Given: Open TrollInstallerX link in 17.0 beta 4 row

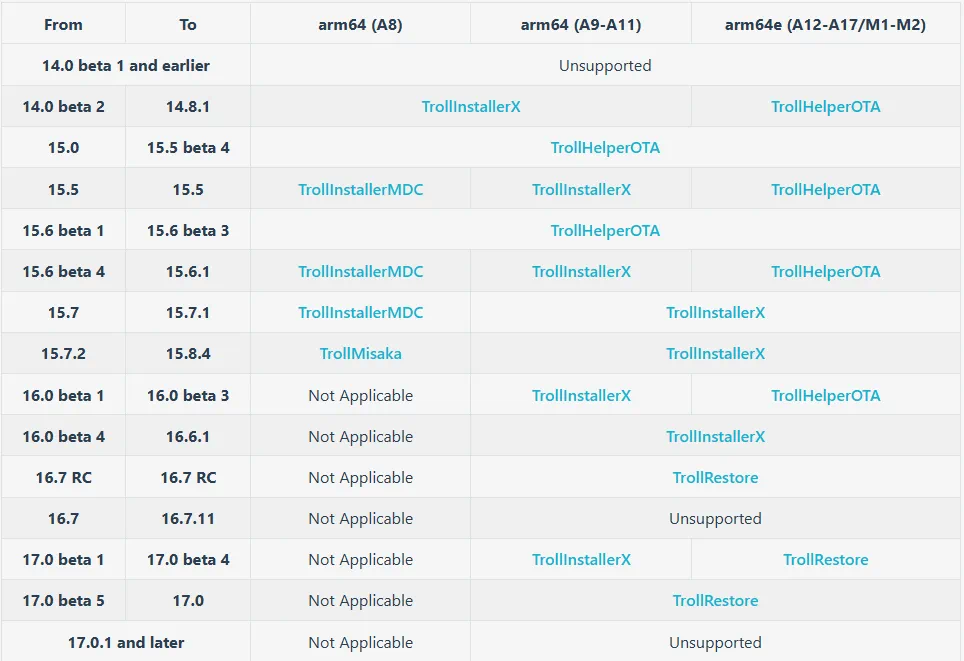Looking at the screenshot, I should click(x=582, y=560).
